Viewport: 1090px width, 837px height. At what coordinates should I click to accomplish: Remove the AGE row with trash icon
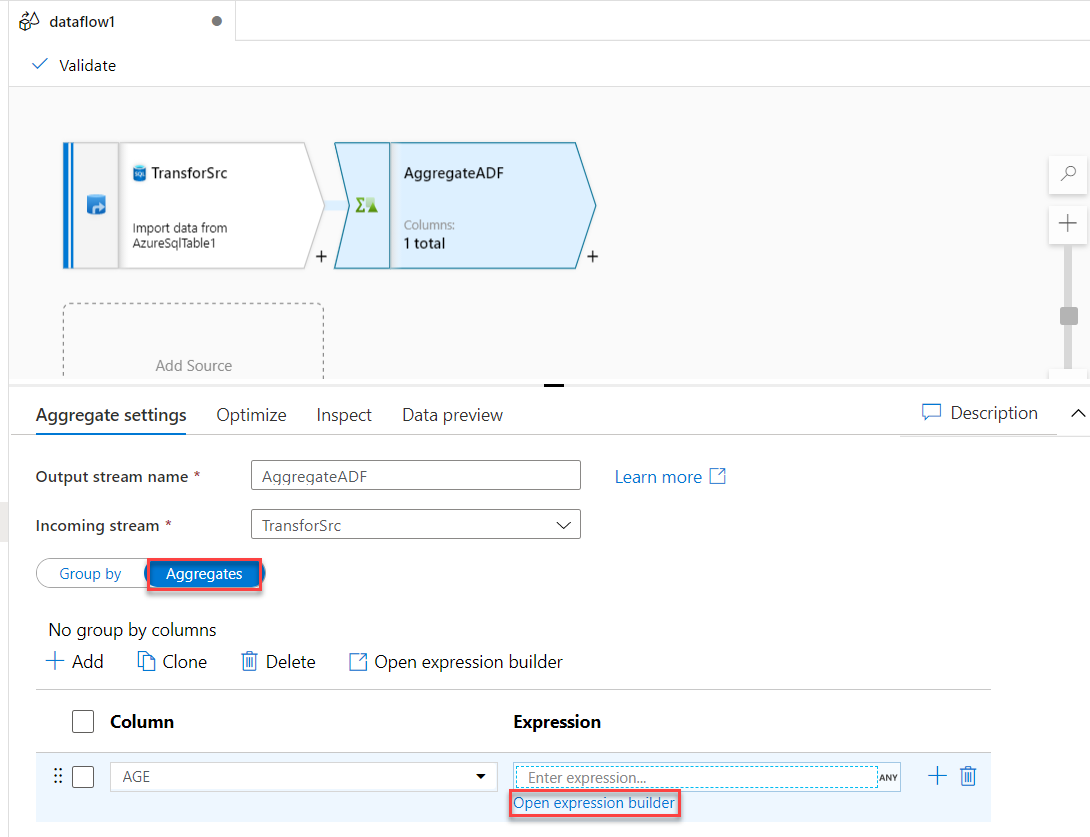(x=967, y=775)
